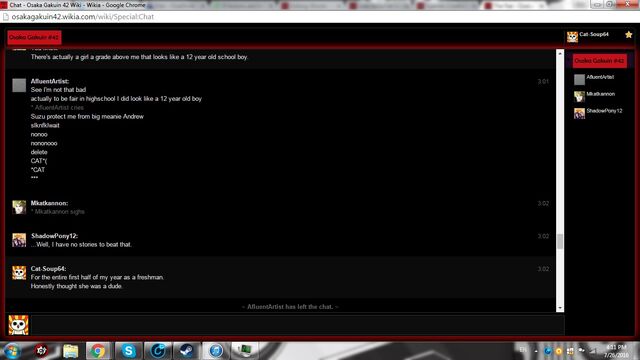This screenshot has width=640, height=360.
Task: Open the file explorer folder icon
Action: point(70,351)
